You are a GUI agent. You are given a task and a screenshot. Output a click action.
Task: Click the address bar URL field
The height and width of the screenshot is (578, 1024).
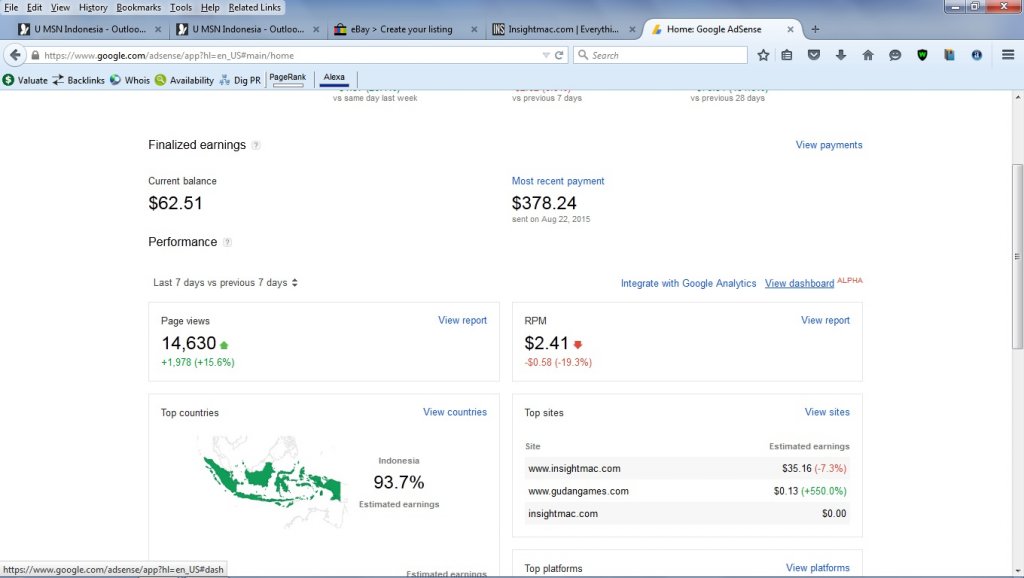(287, 56)
